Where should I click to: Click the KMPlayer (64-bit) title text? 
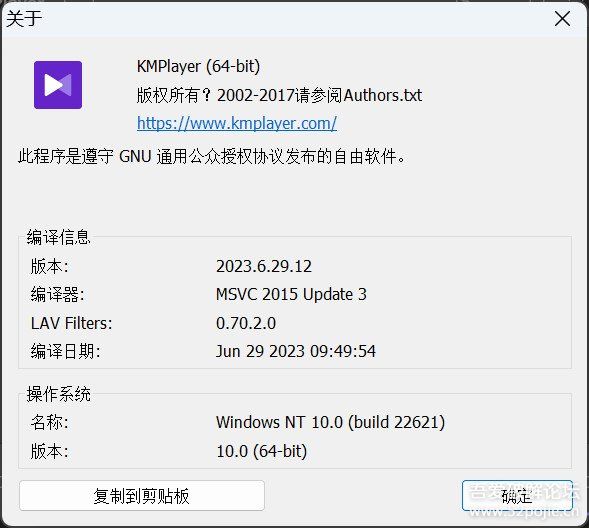(x=198, y=66)
